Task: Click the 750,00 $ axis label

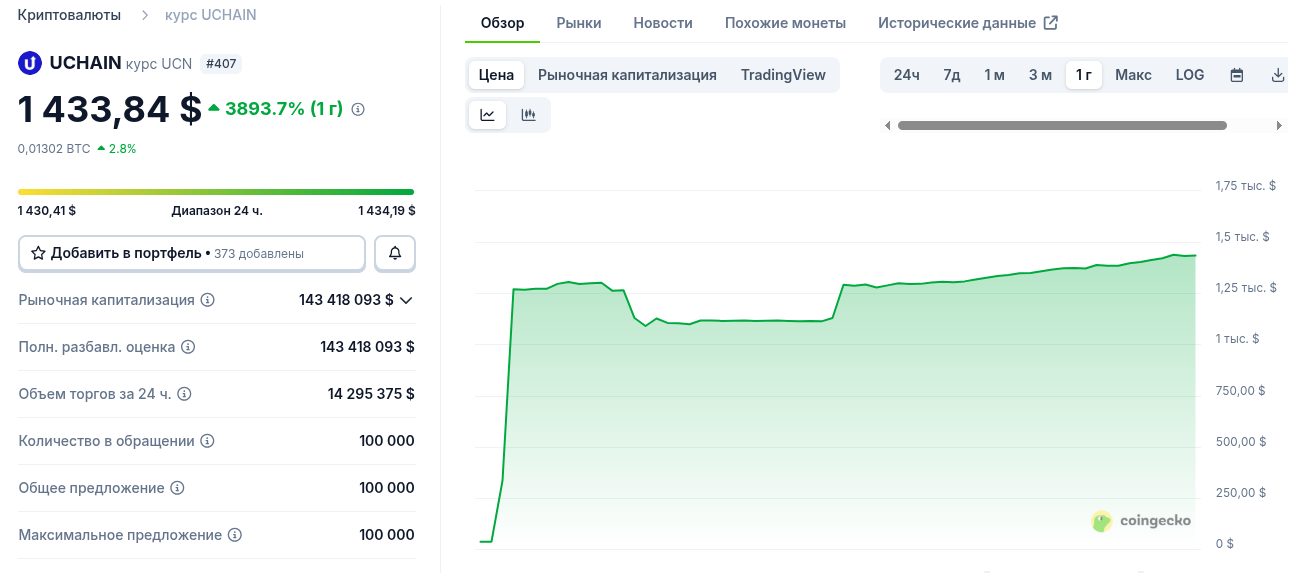Action: pos(1241,390)
